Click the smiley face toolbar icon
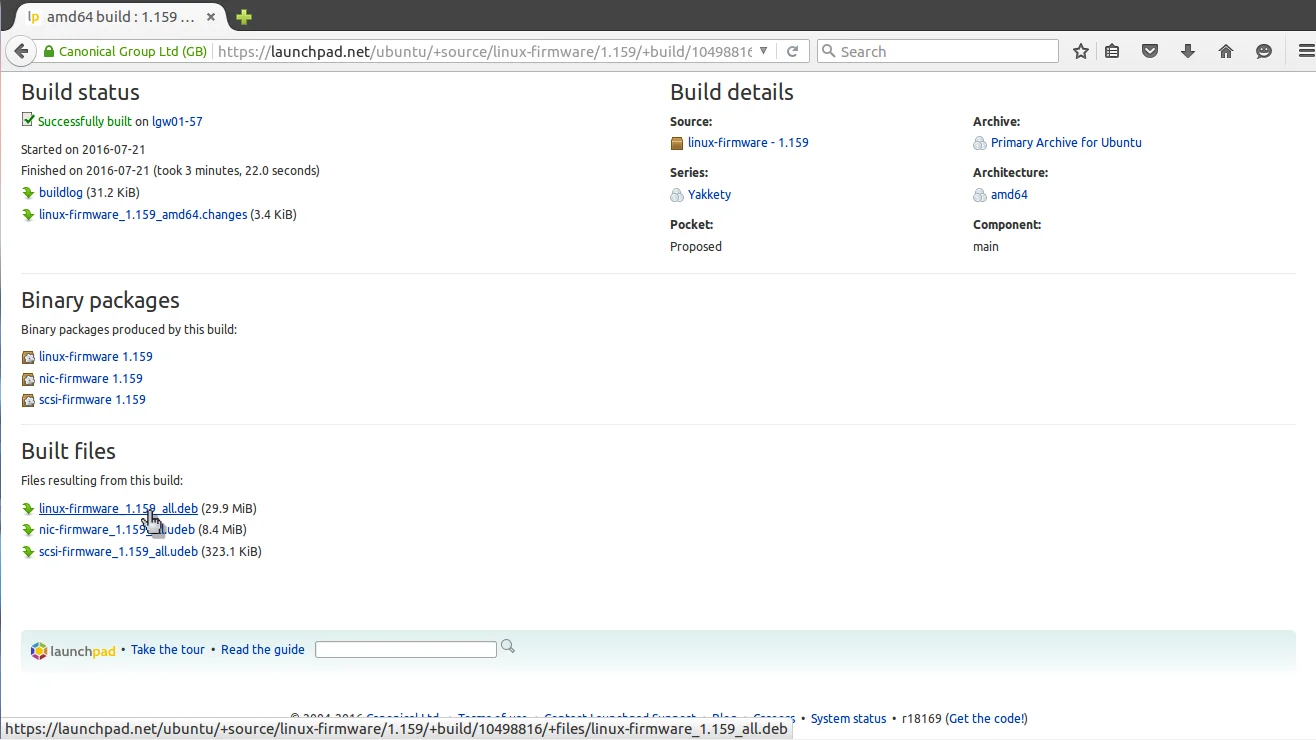Screen dimensions: 1316x740 [x=1264, y=51]
